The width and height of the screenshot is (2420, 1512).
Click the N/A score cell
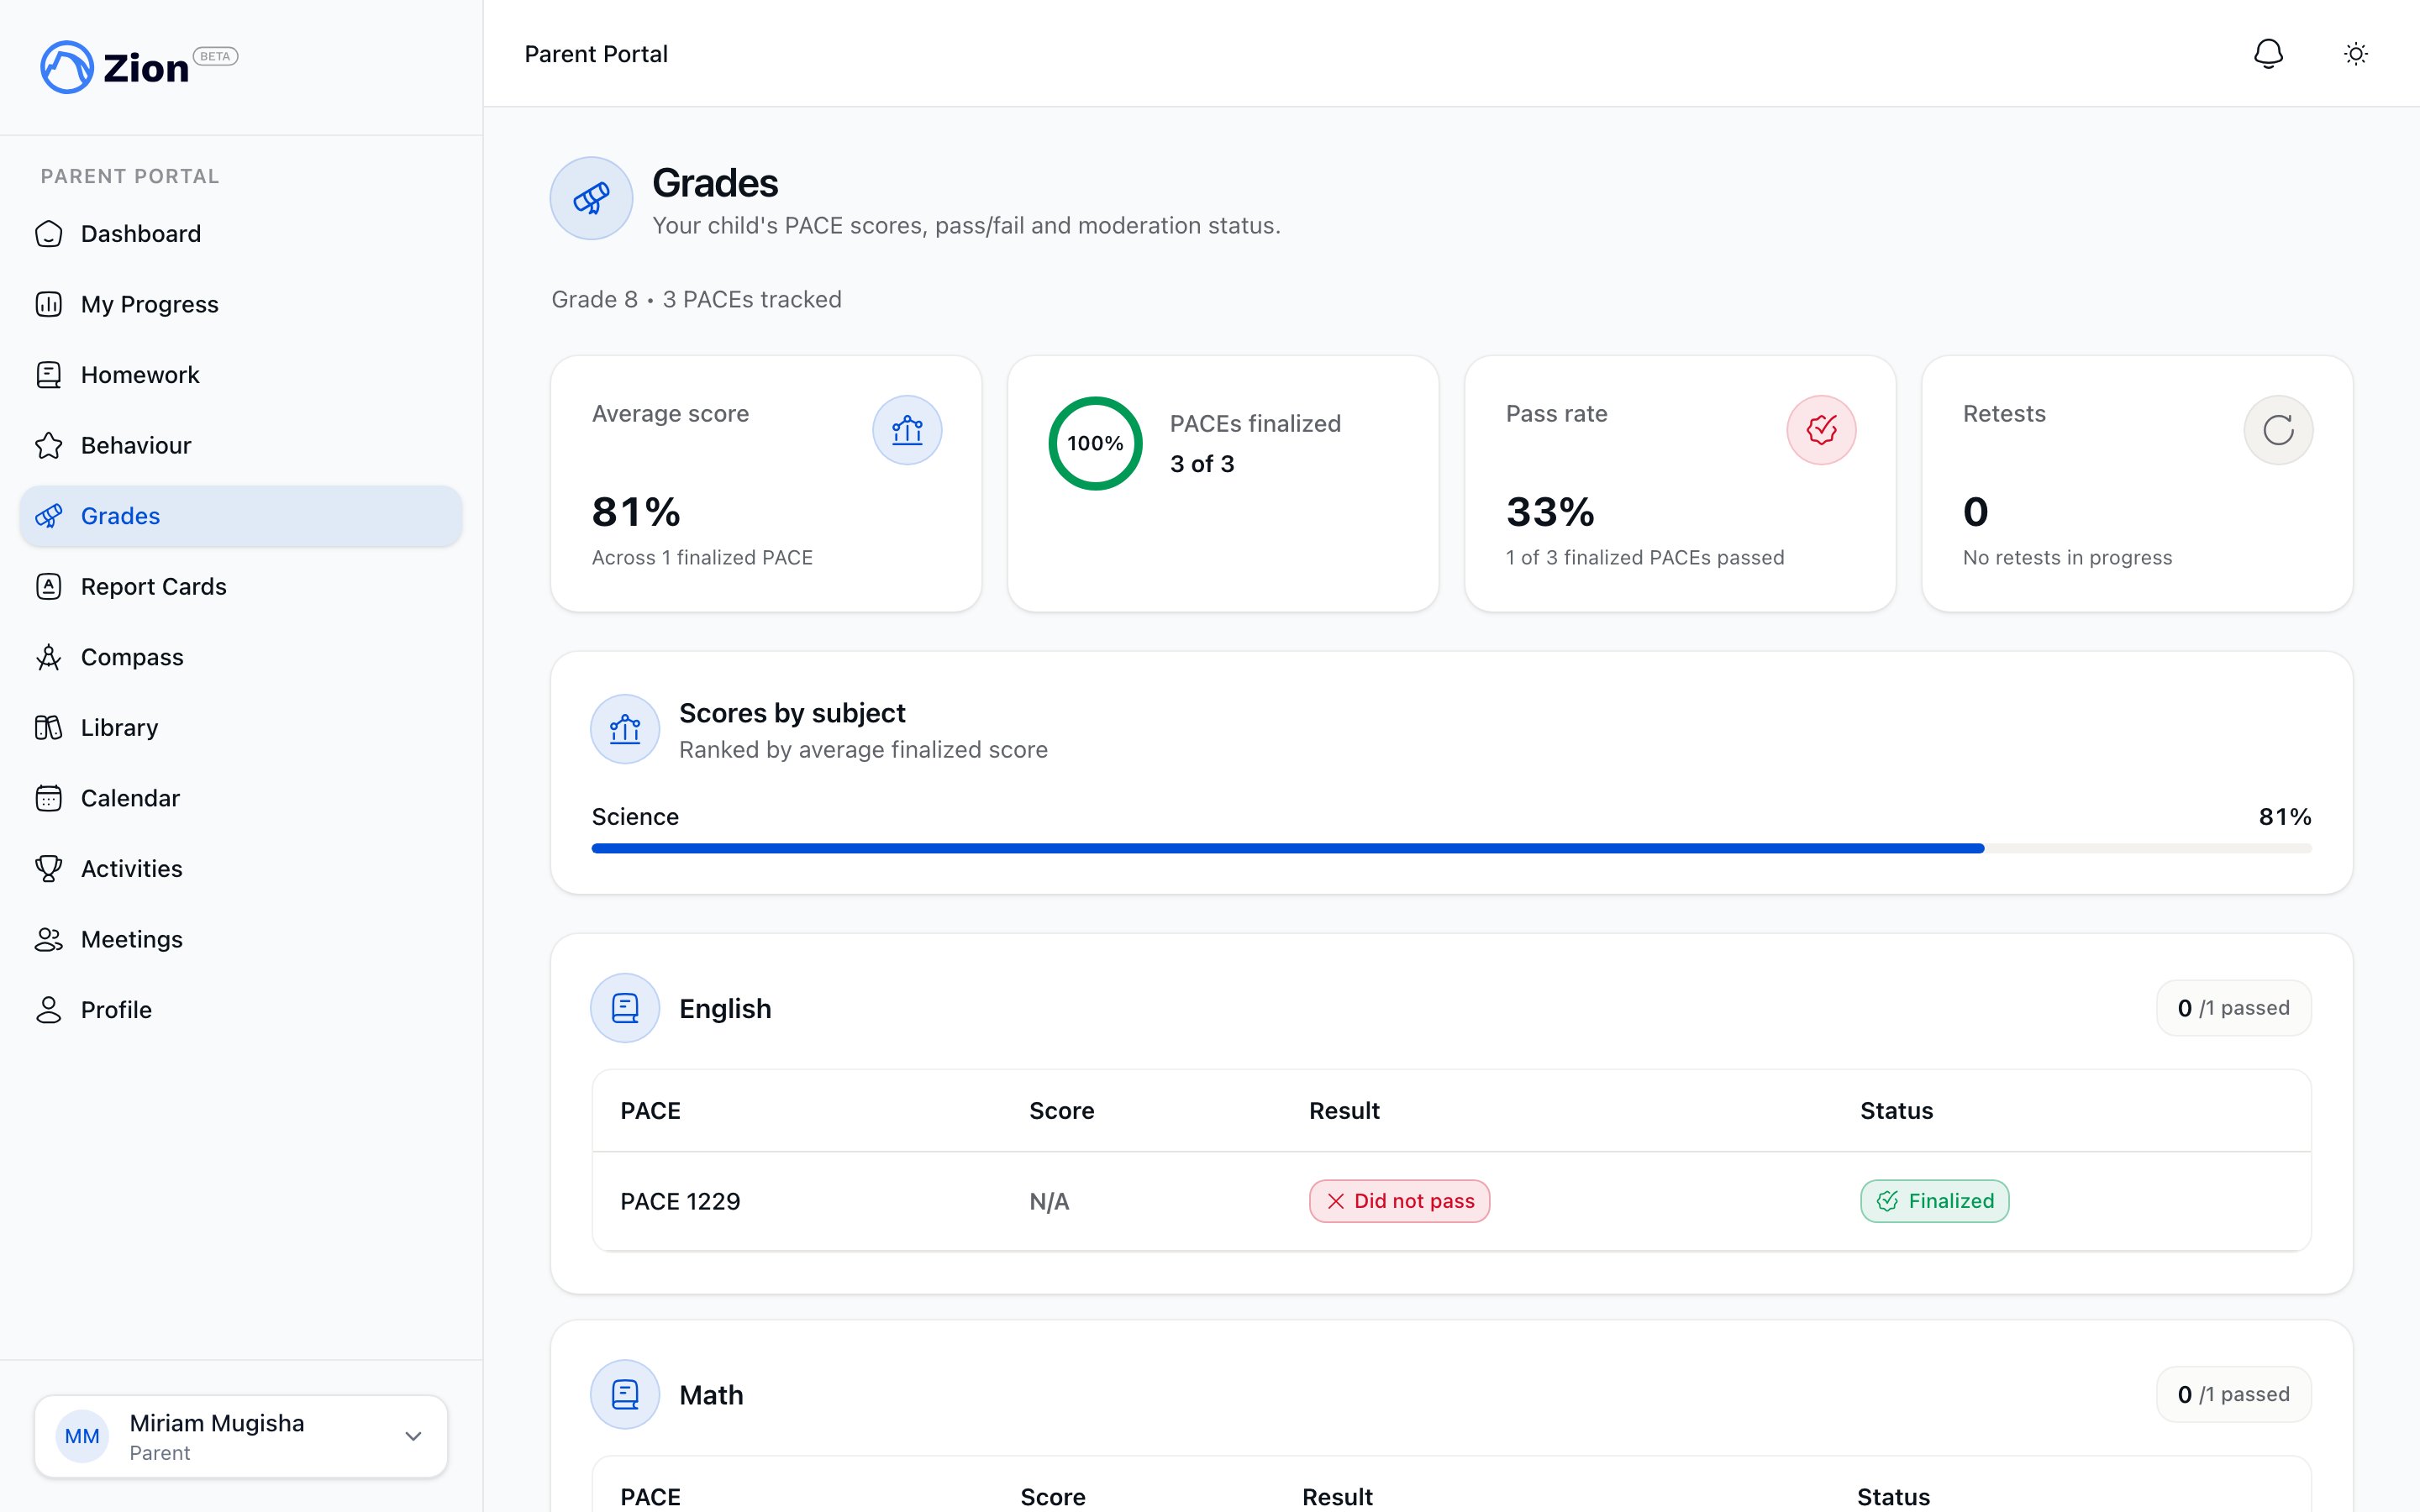point(1049,1201)
